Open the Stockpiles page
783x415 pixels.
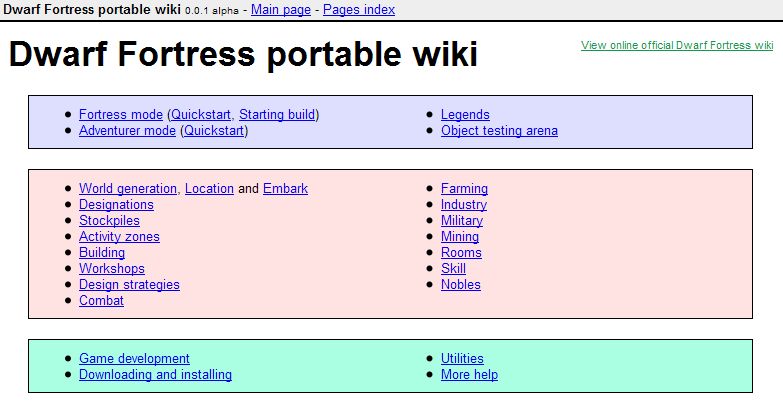(x=109, y=221)
